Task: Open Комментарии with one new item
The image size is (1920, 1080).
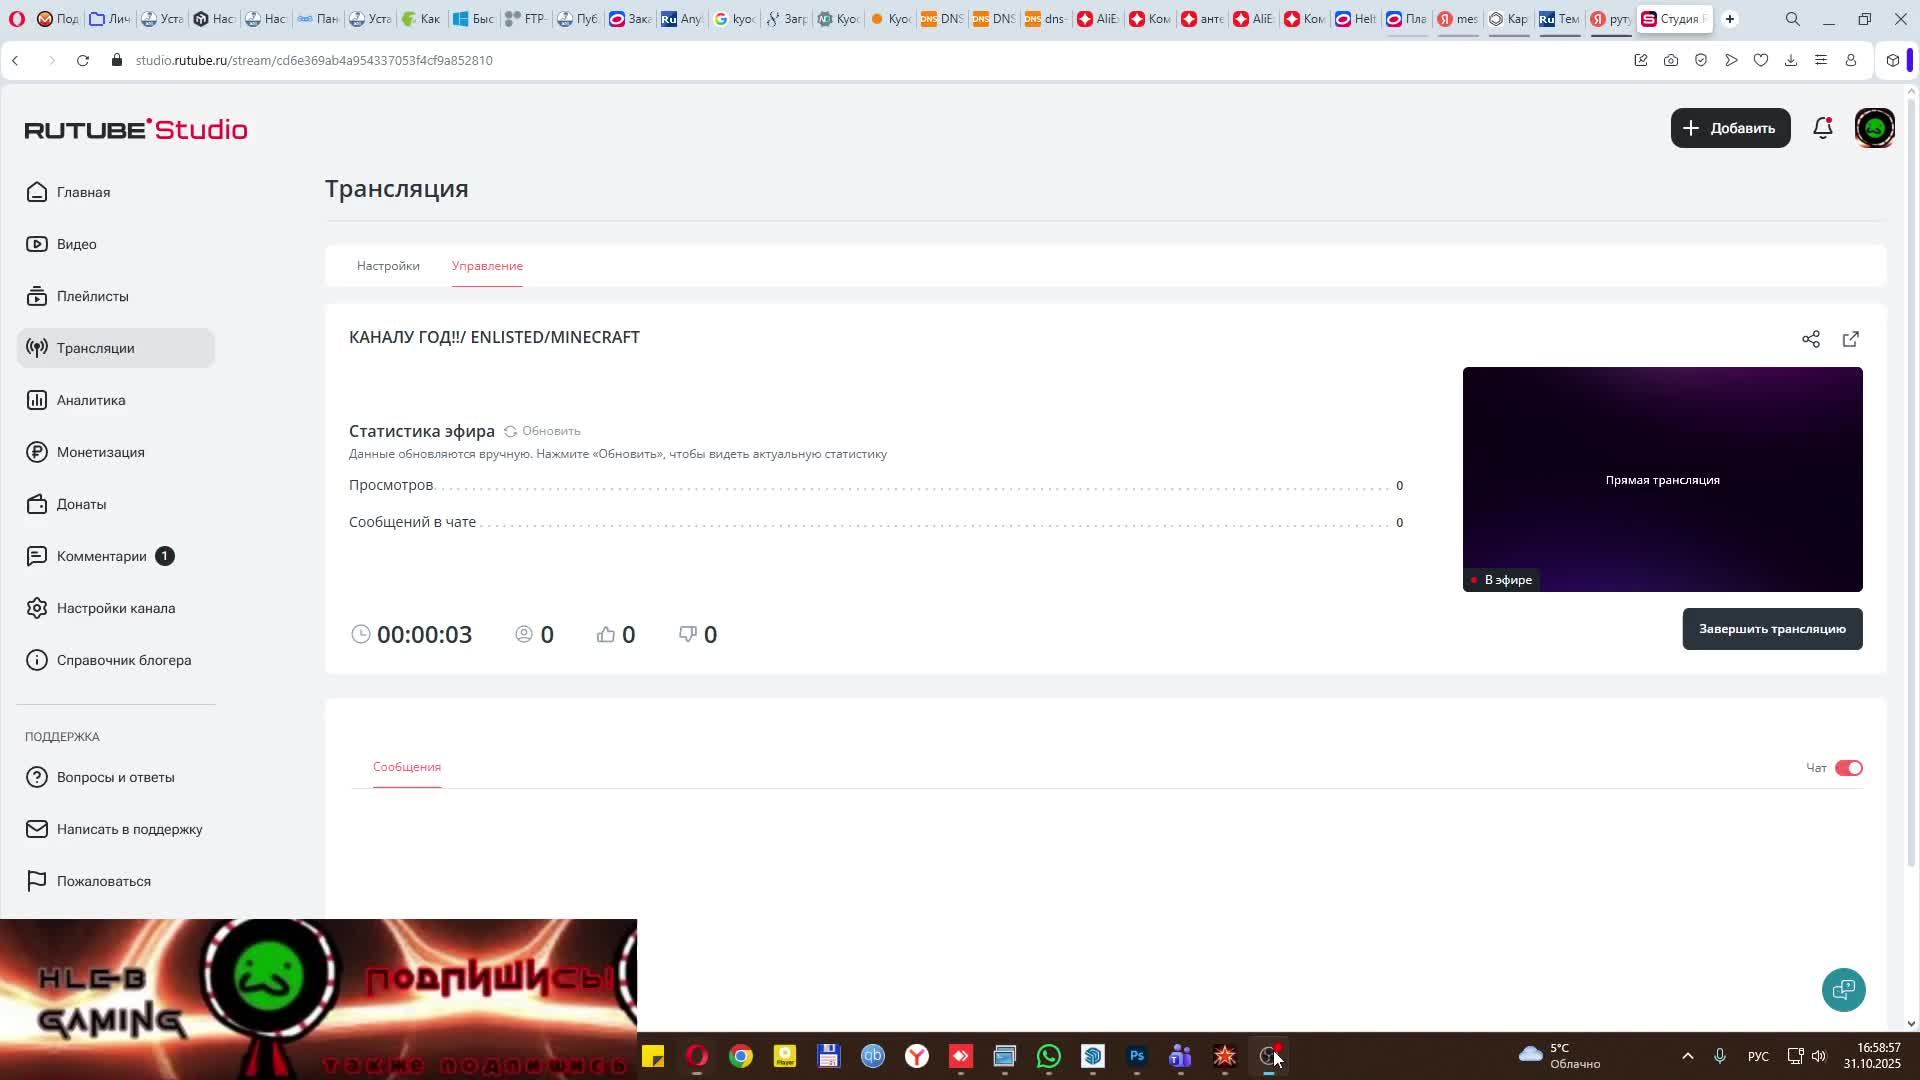Action: pos(101,556)
